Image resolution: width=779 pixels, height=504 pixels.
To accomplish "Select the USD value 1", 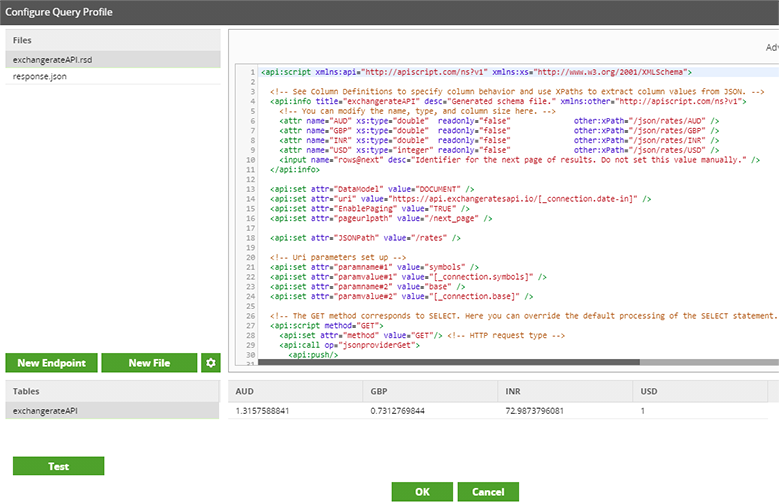I will (x=643, y=411).
